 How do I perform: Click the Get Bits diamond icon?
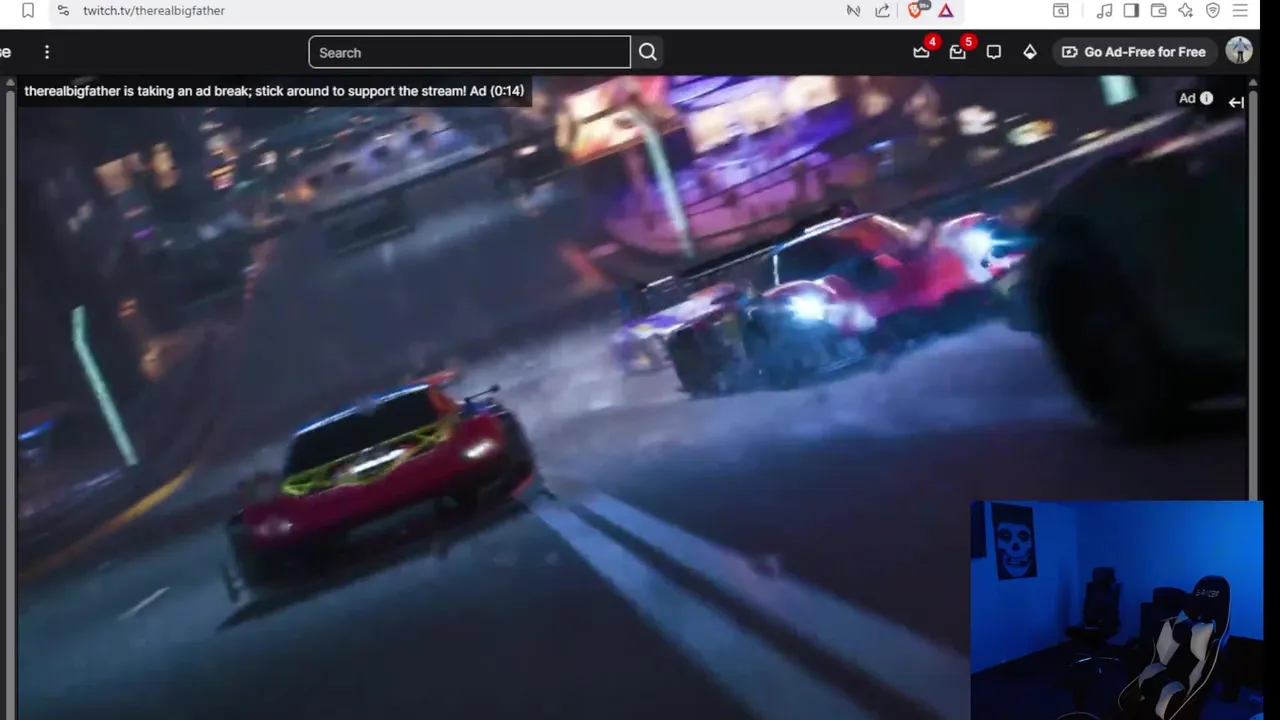coord(1030,52)
